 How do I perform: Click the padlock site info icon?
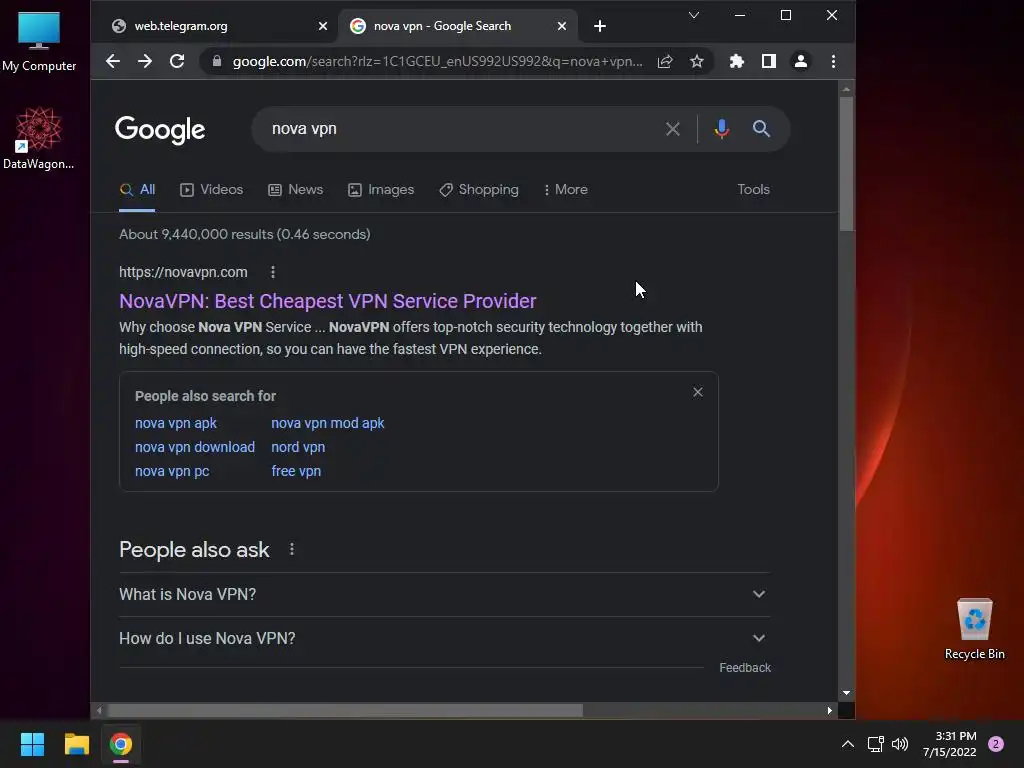(x=217, y=61)
